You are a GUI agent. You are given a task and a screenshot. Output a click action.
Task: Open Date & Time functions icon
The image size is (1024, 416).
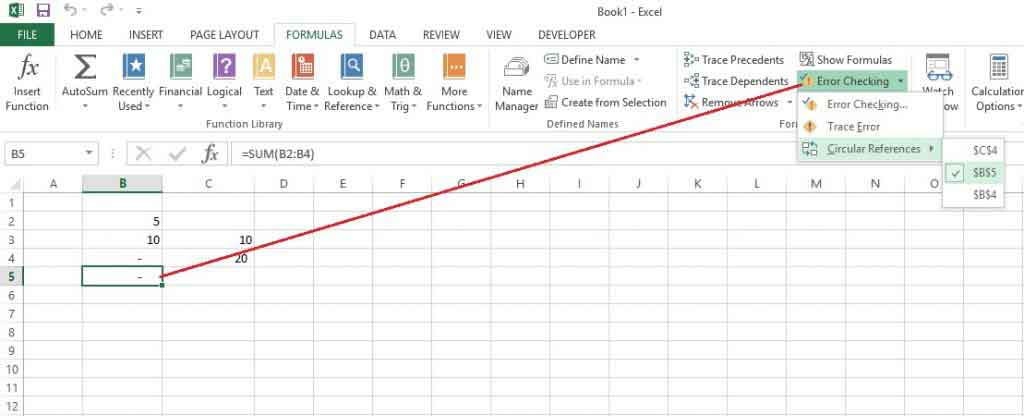302,67
